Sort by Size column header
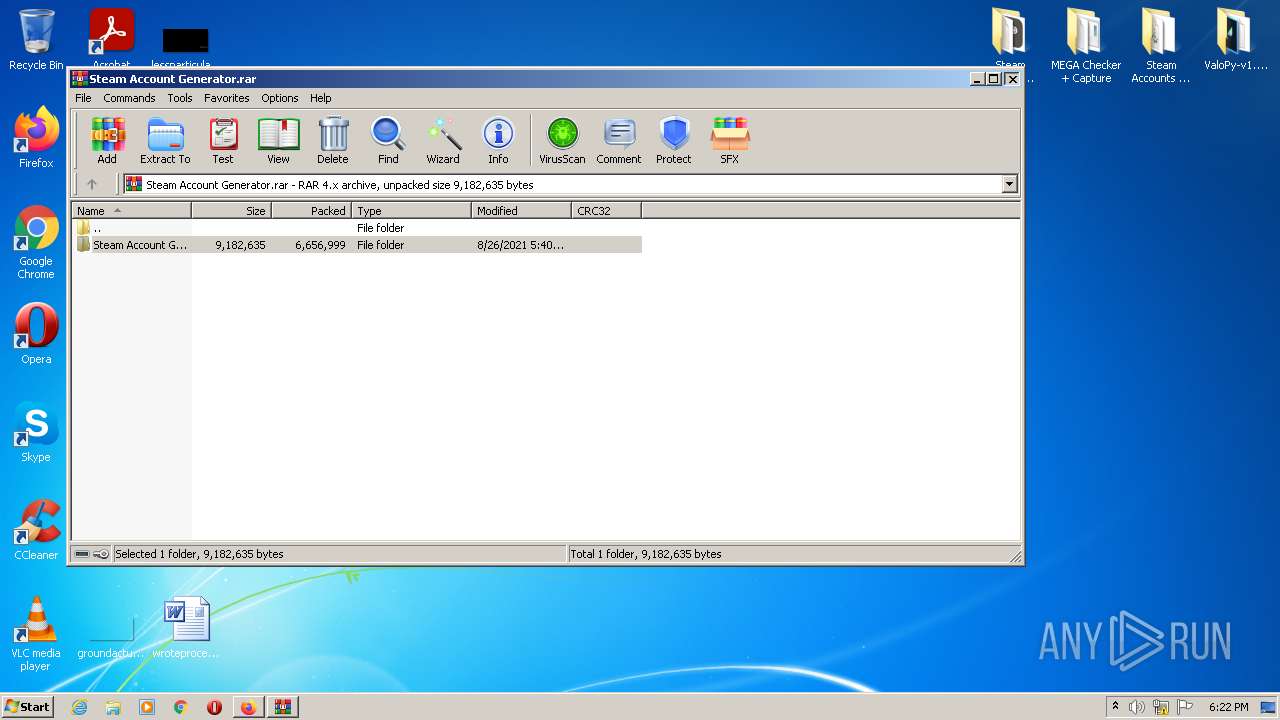This screenshot has height=720, width=1280. pyautogui.click(x=231, y=210)
